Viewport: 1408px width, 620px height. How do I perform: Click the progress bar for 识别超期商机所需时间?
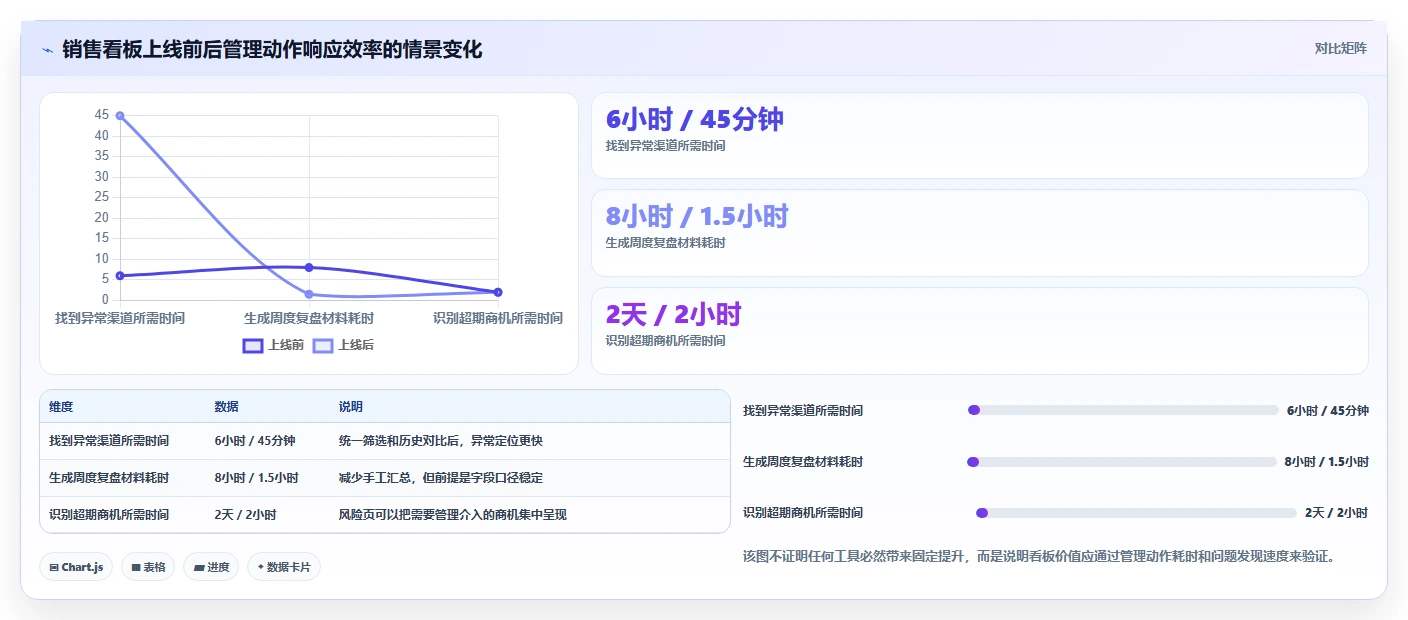1136,512
